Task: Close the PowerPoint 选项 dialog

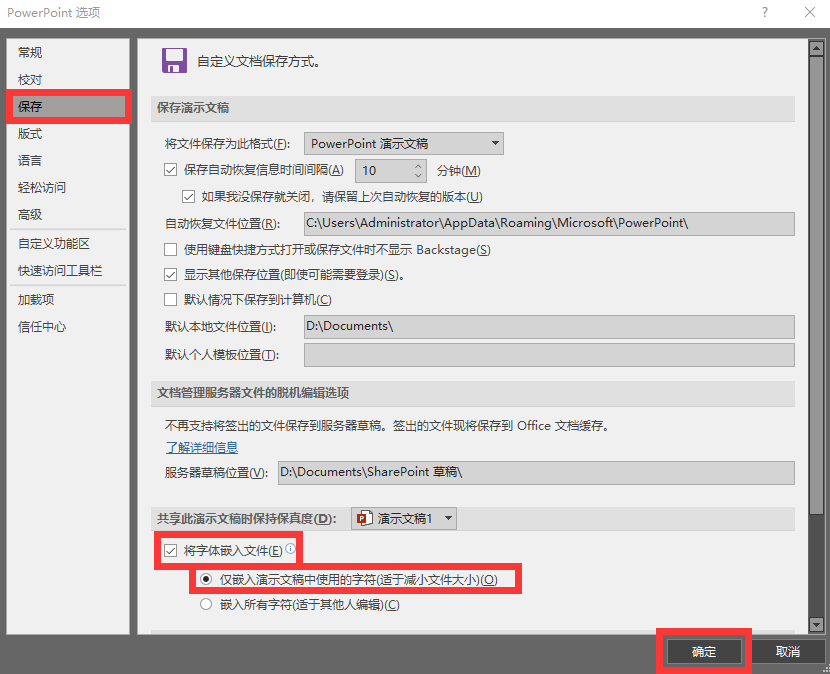Action: click(x=809, y=12)
